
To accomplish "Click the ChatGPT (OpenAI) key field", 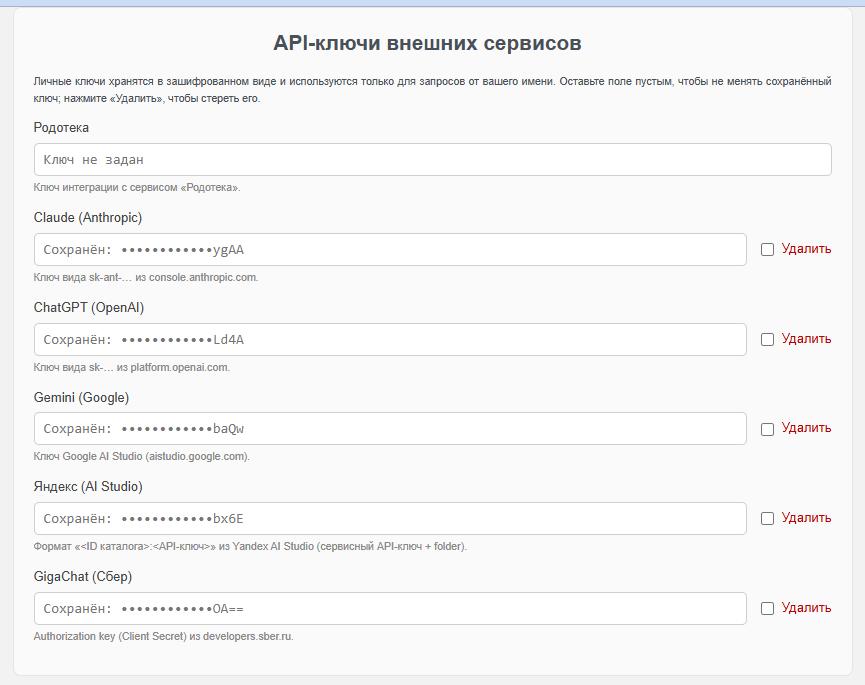I will pos(390,339).
